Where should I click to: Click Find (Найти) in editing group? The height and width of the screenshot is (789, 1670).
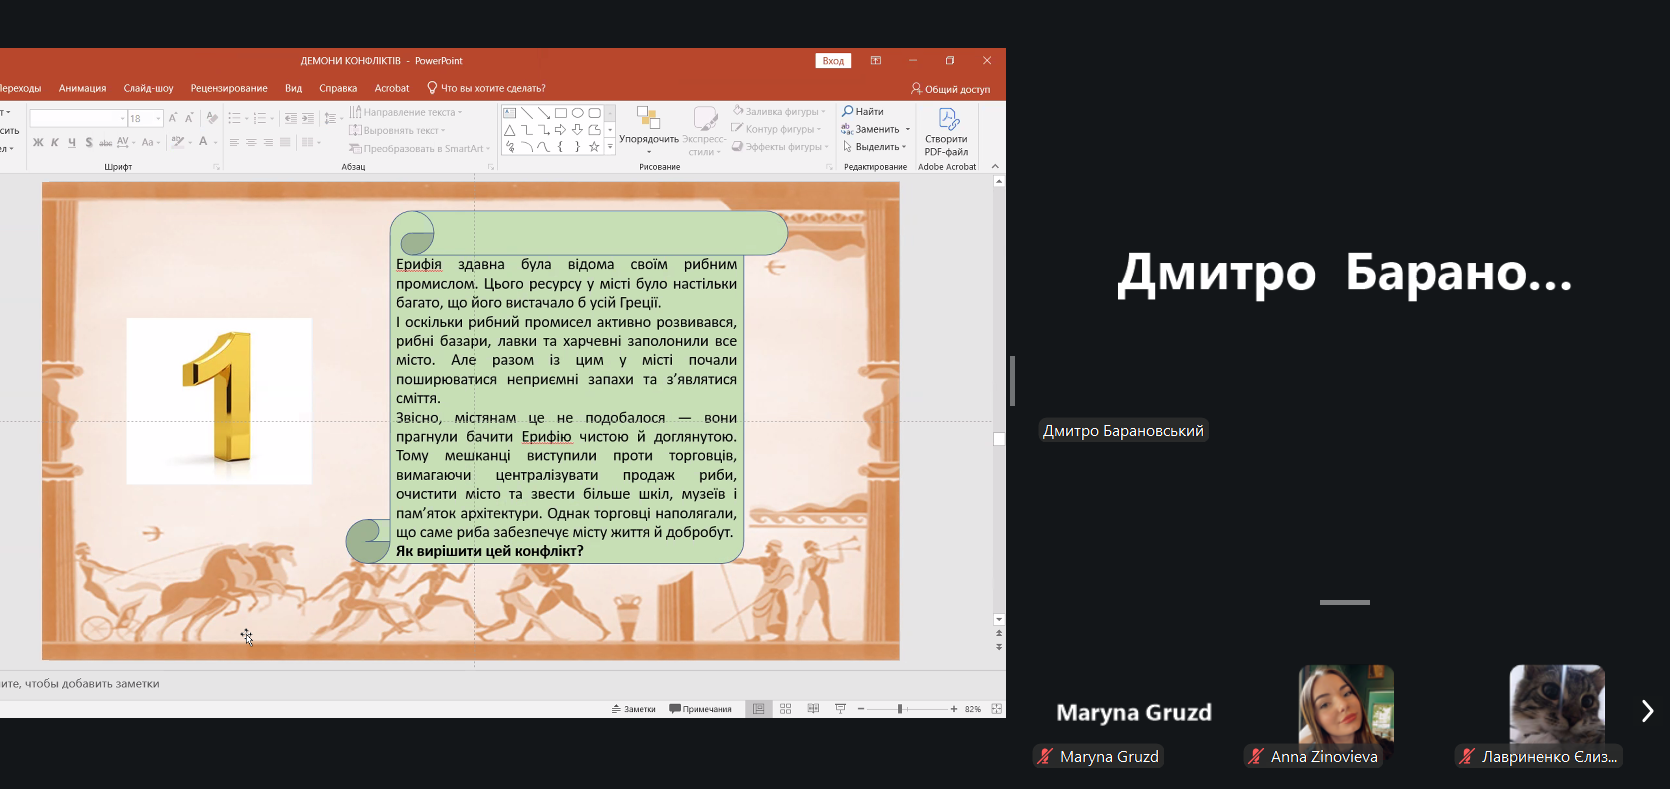pyautogui.click(x=863, y=111)
